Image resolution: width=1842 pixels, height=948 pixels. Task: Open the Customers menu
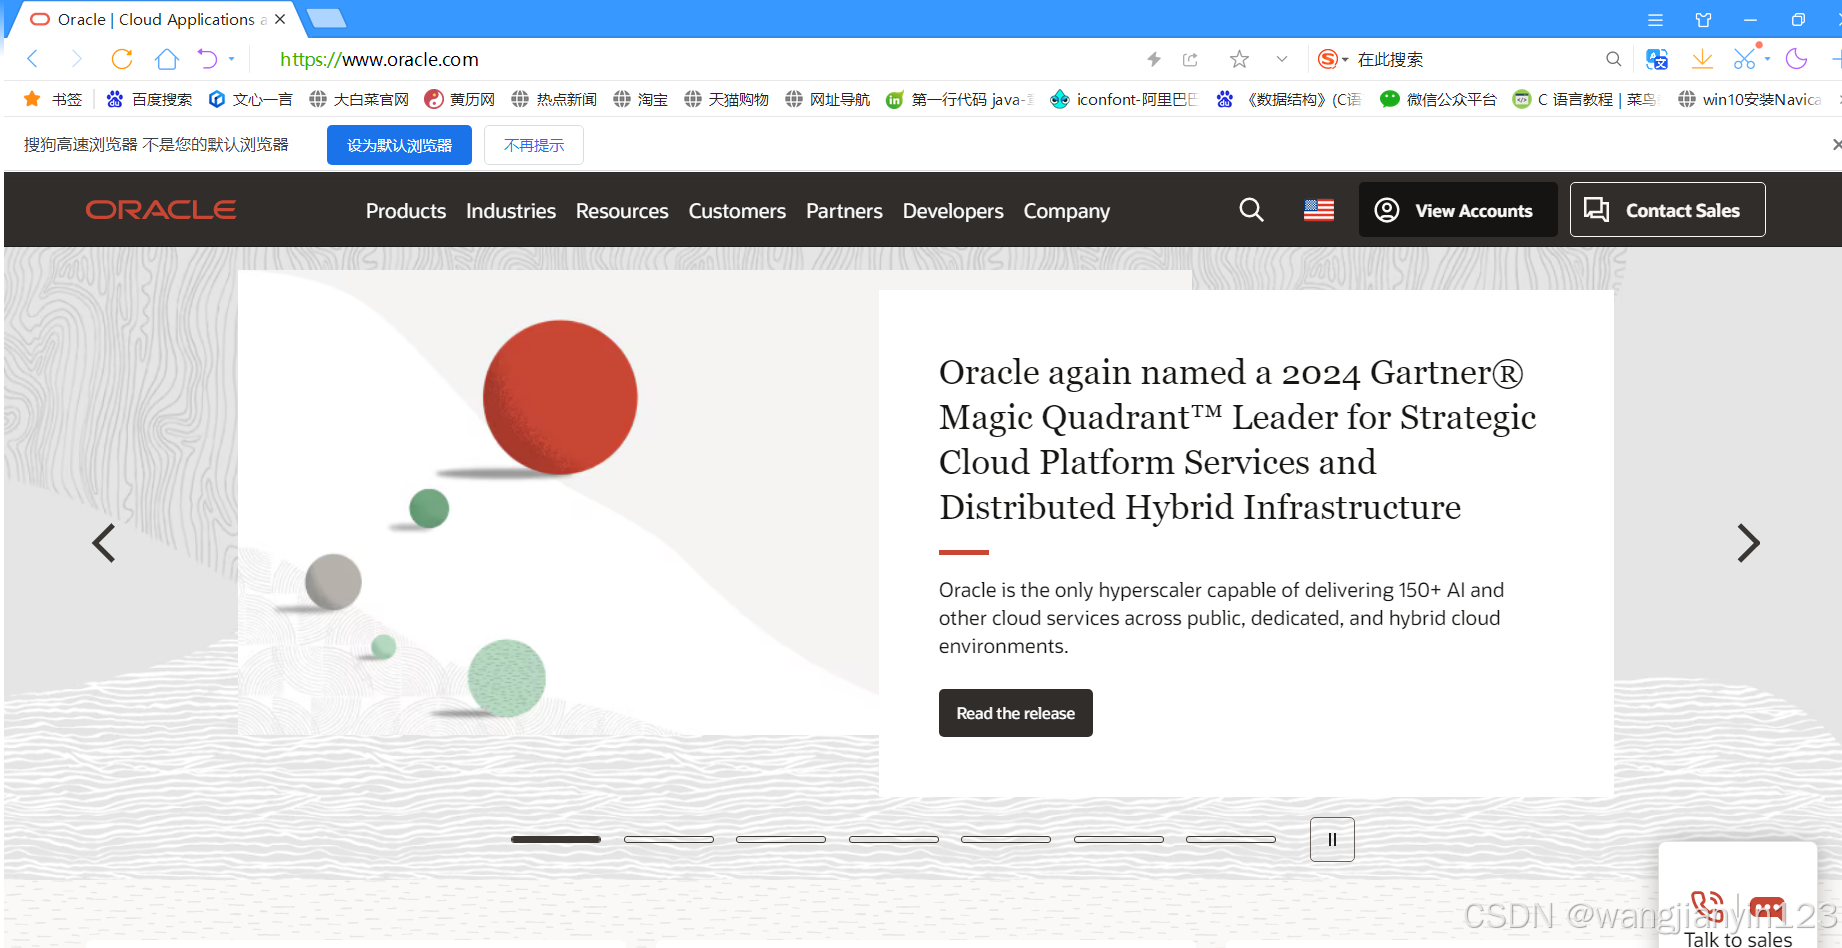click(737, 211)
